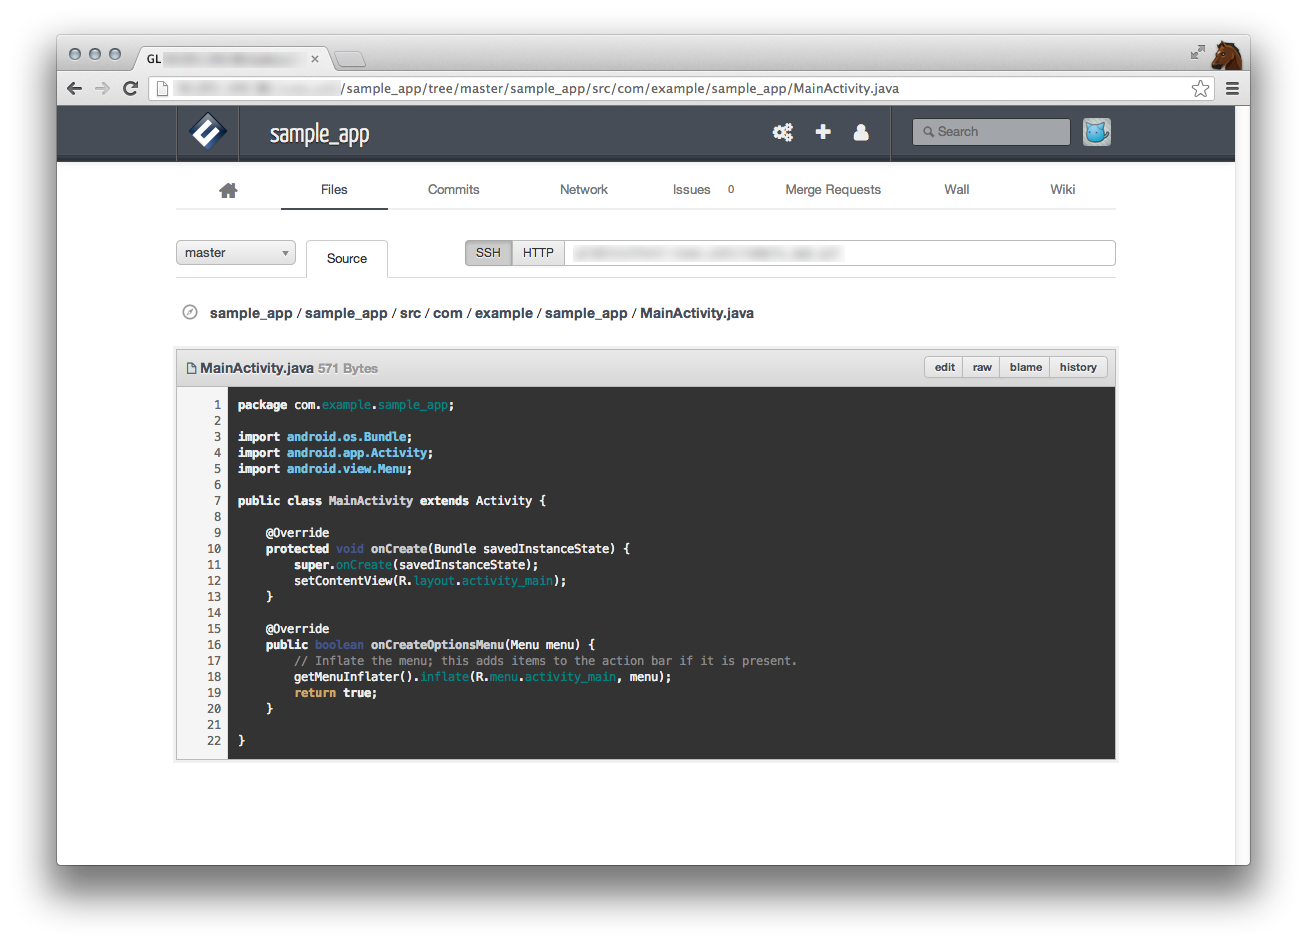View file blame
The width and height of the screenshot is (1307, 944).
point(1025,368)
